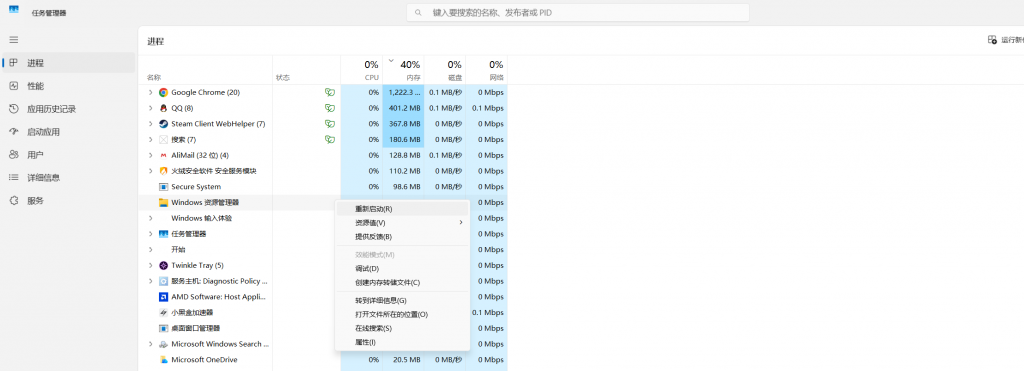Click the efficiency leaf icon for Google Chrome
This screenshot has width=1024, height=371.
point(330,92)
